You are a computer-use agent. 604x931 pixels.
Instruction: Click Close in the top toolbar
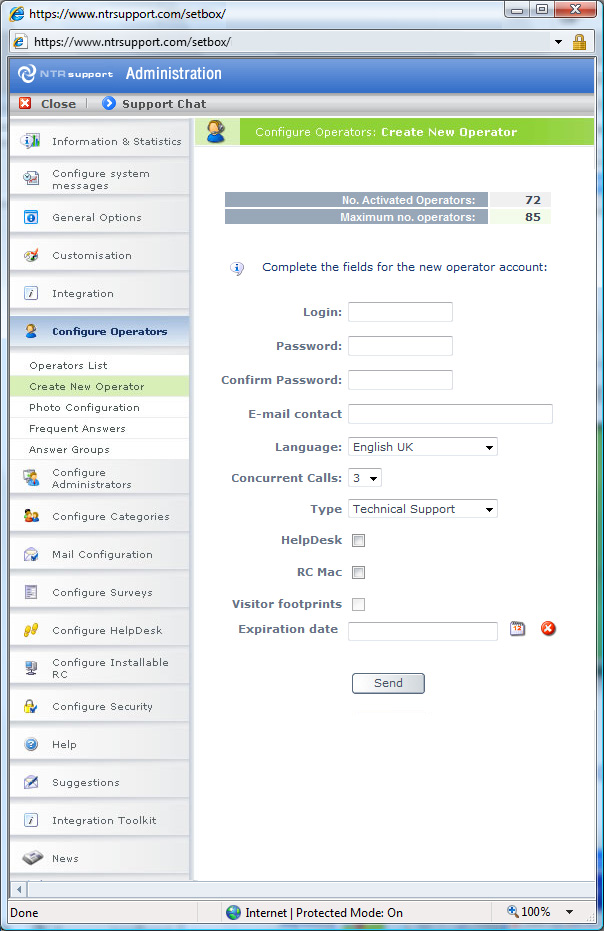coord(47,103)
